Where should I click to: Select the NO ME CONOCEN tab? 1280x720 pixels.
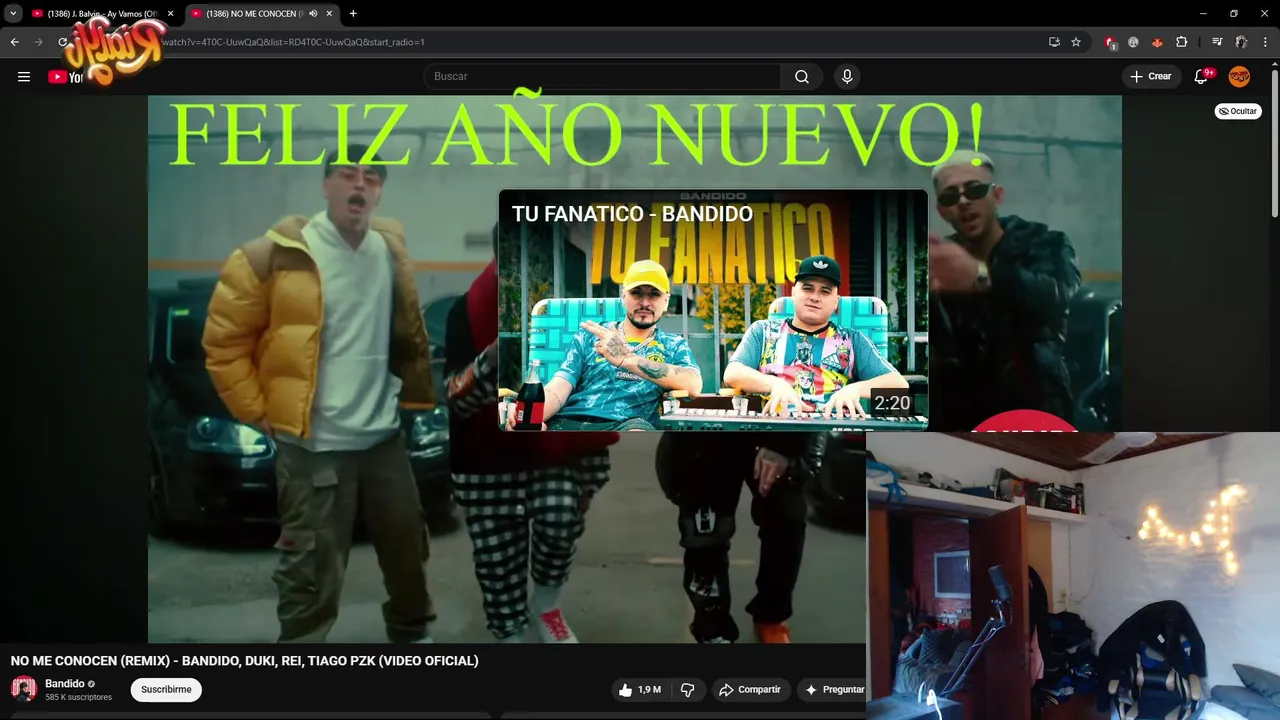tap(255, 14)
